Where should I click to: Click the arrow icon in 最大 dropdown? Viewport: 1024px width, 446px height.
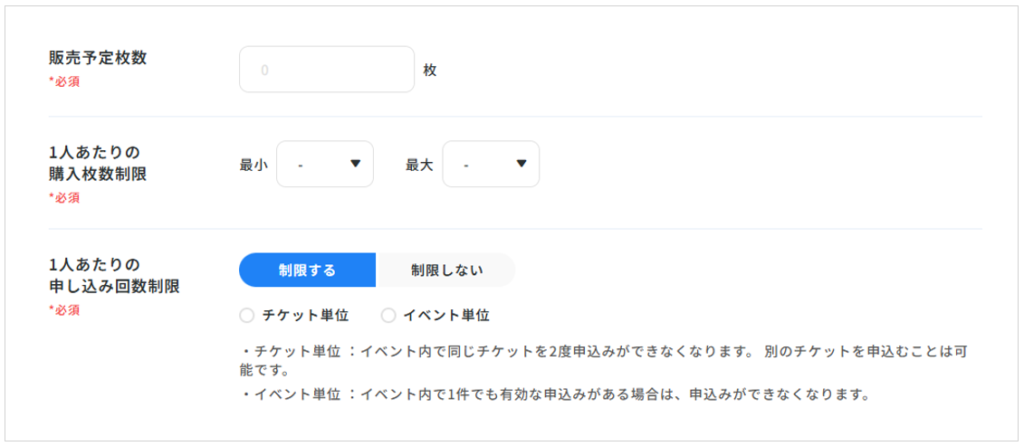click(x=521, y=164)
